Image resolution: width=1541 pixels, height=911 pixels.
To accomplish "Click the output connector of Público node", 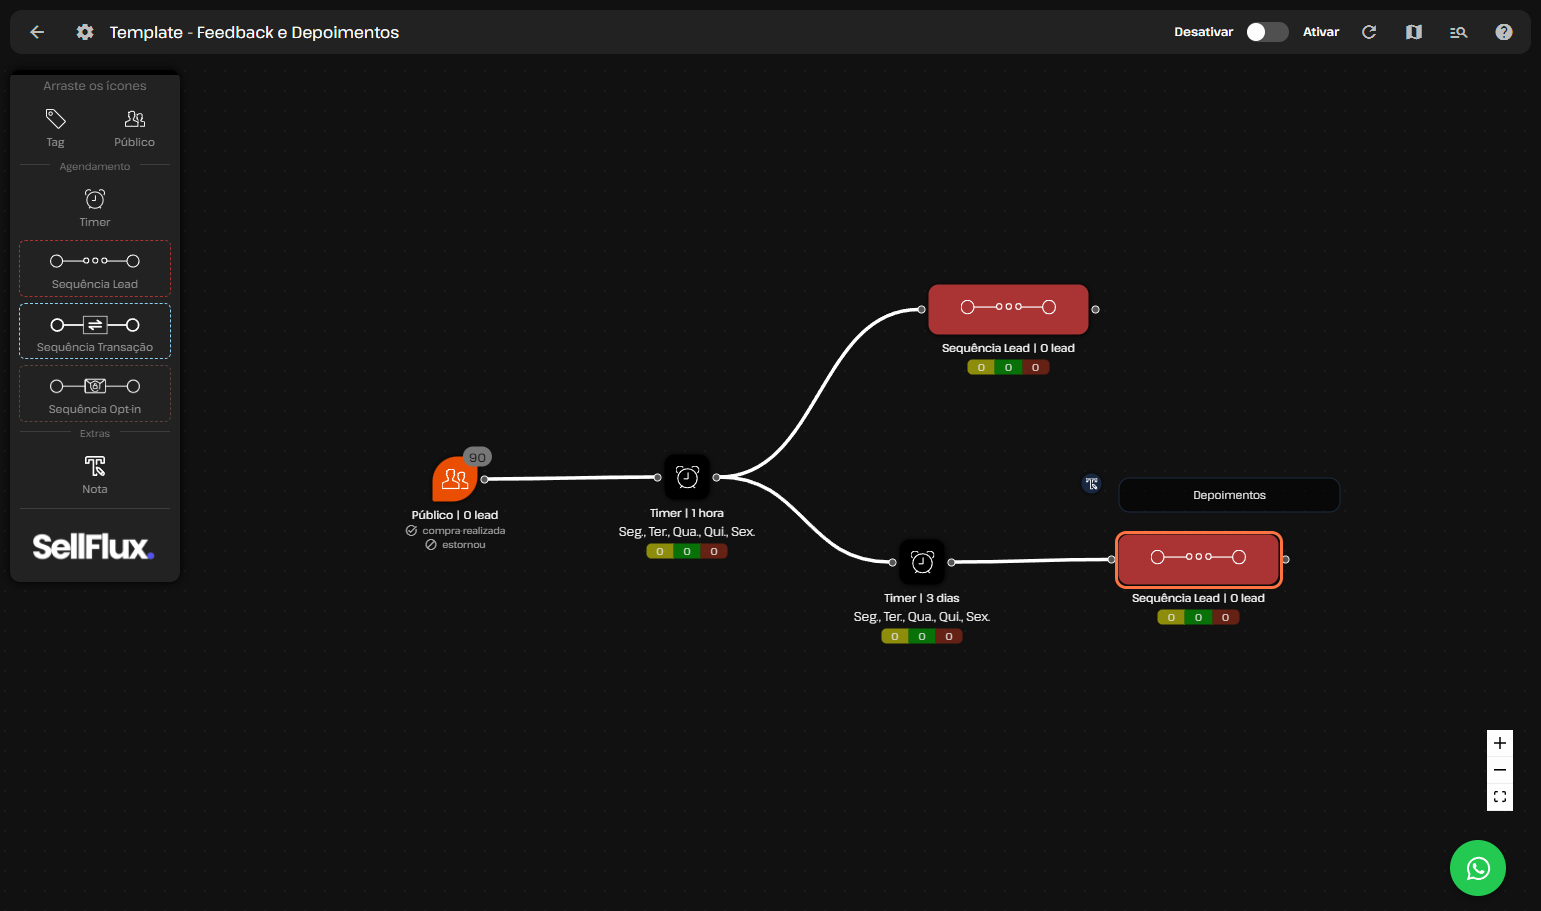I will [x=485, y=480].
